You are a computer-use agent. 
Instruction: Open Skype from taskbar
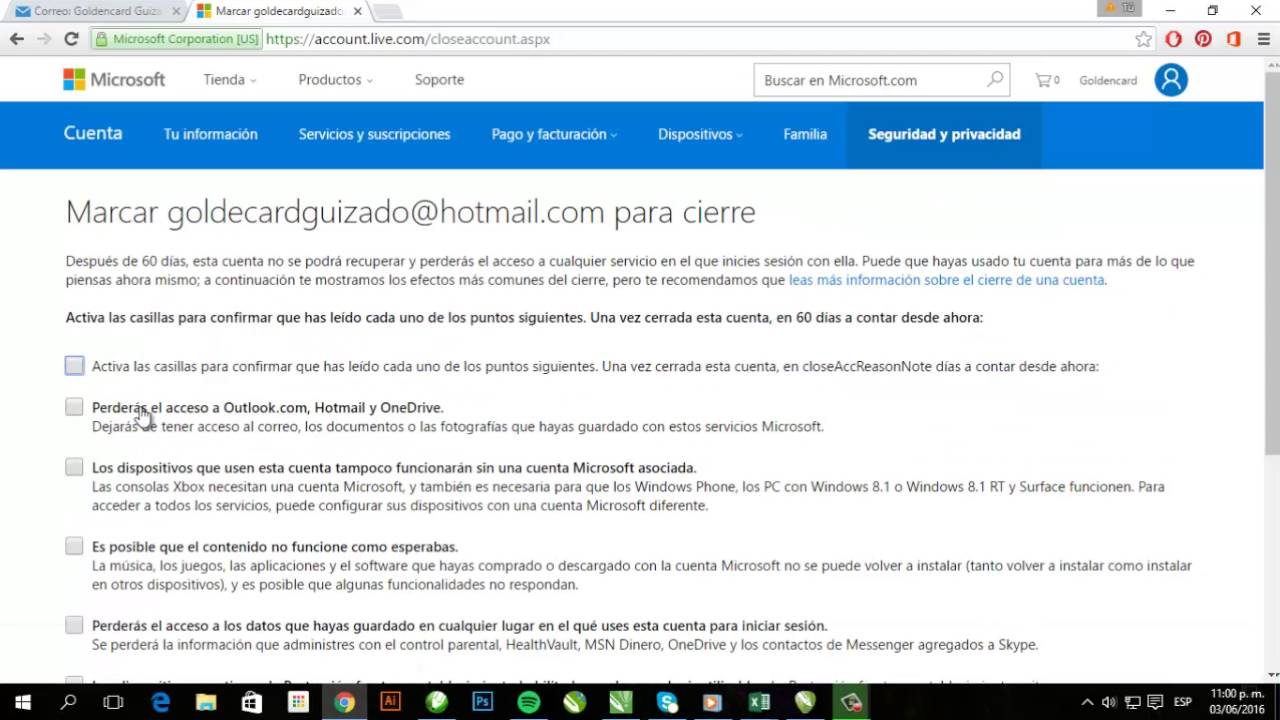pos(667,702)
